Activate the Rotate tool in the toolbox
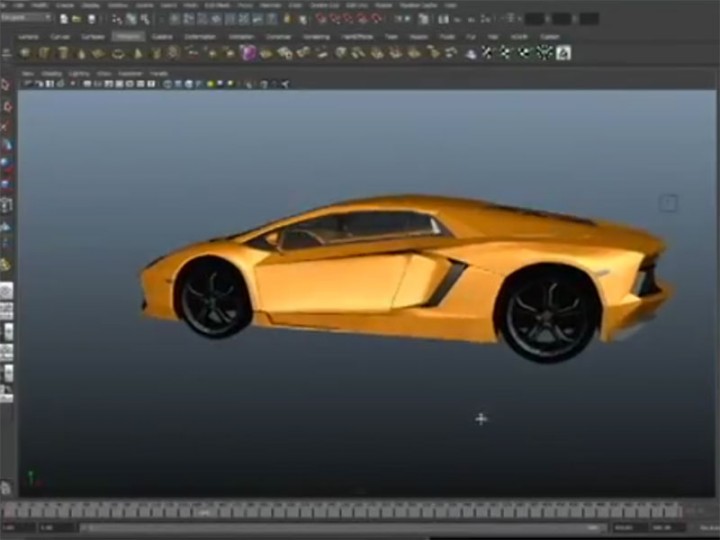 6,164
